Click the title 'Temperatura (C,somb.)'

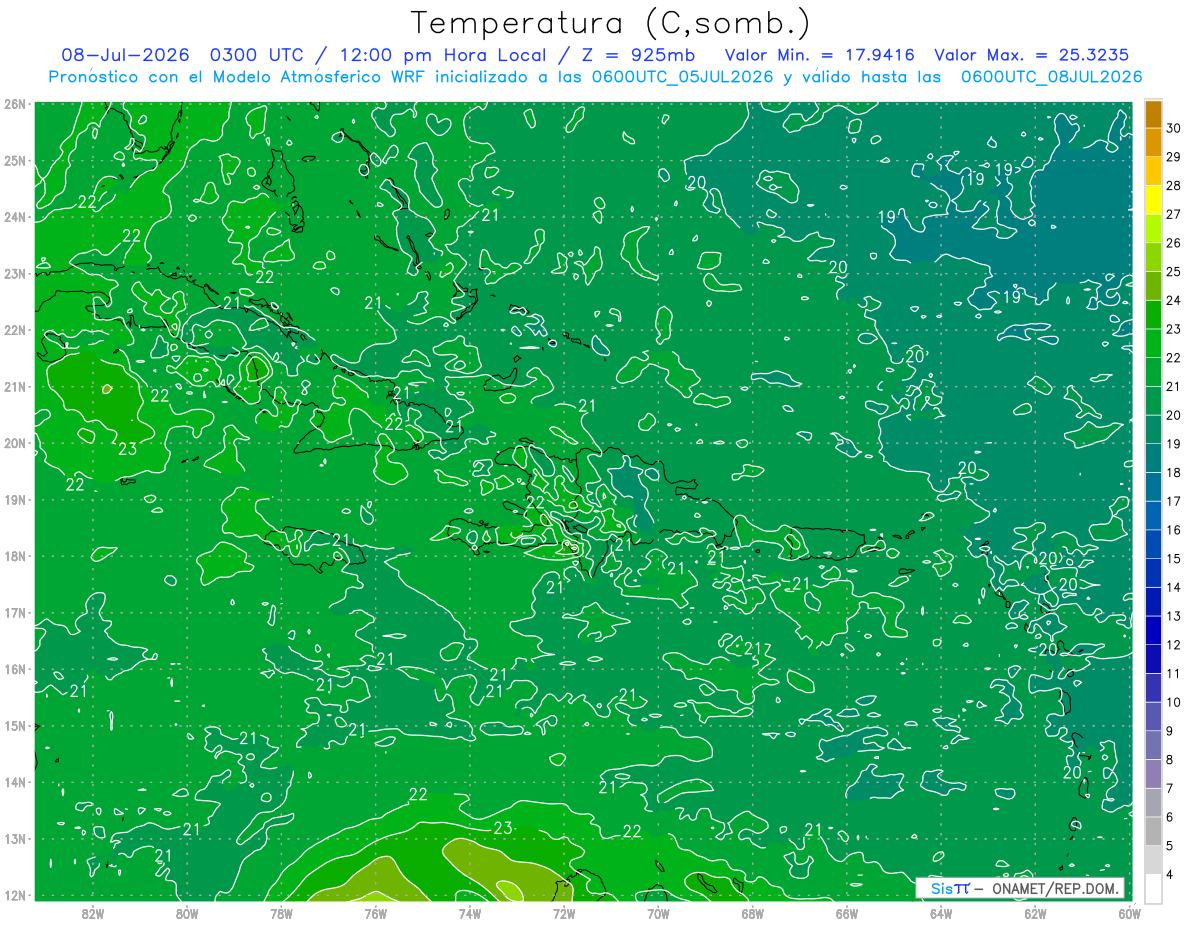point(611,23)
